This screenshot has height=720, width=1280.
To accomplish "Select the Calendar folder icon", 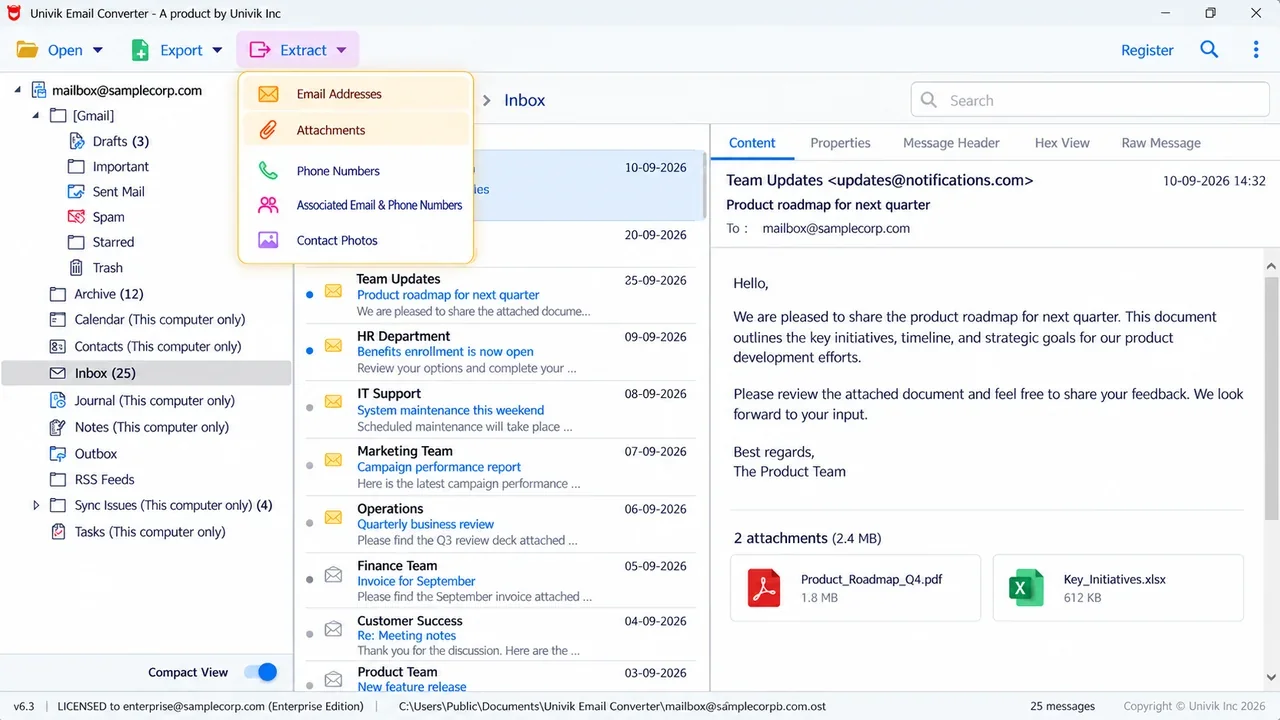I will (58, 319).
